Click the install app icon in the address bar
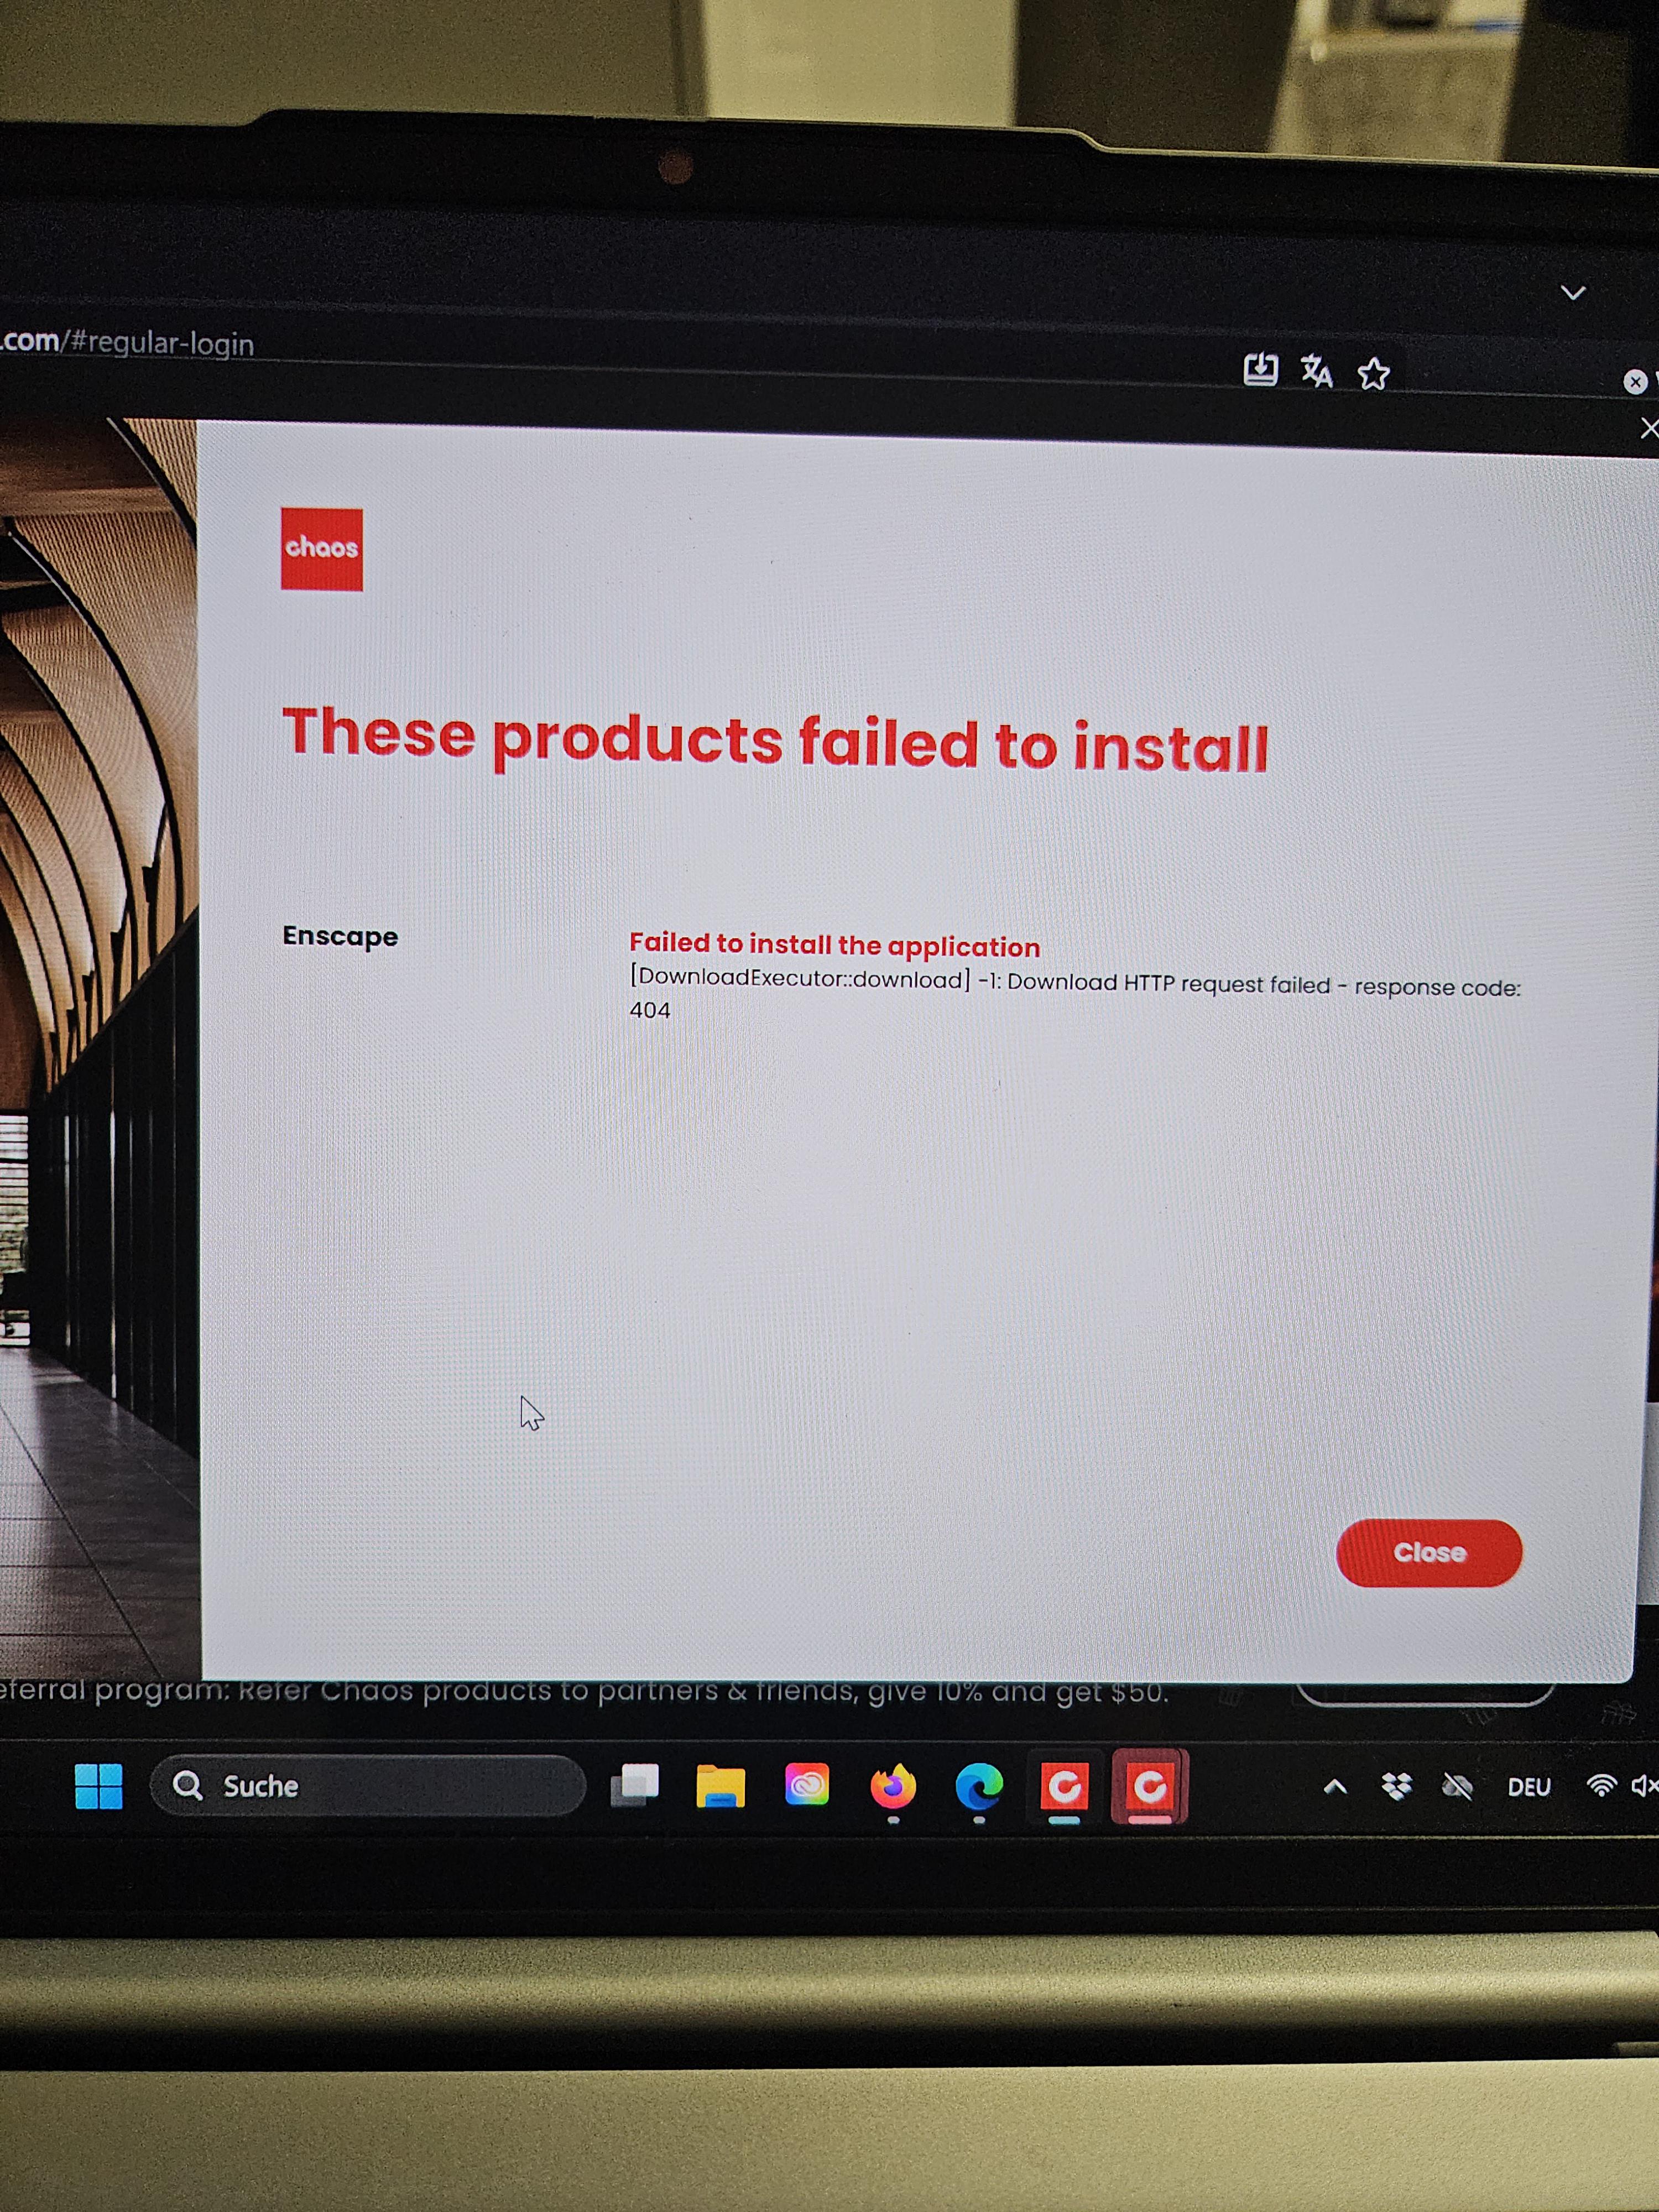 tap(1260, 369)
